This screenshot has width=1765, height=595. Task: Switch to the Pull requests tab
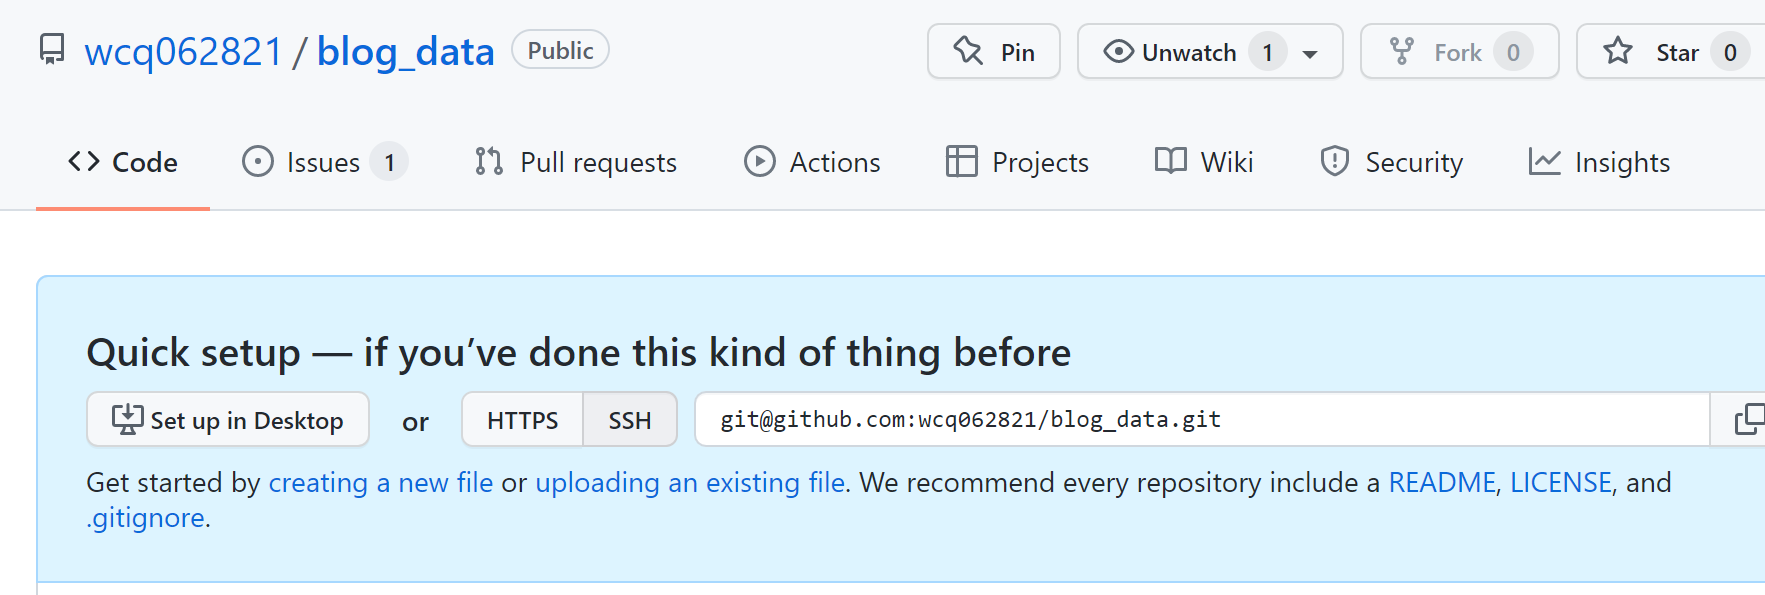576,162
